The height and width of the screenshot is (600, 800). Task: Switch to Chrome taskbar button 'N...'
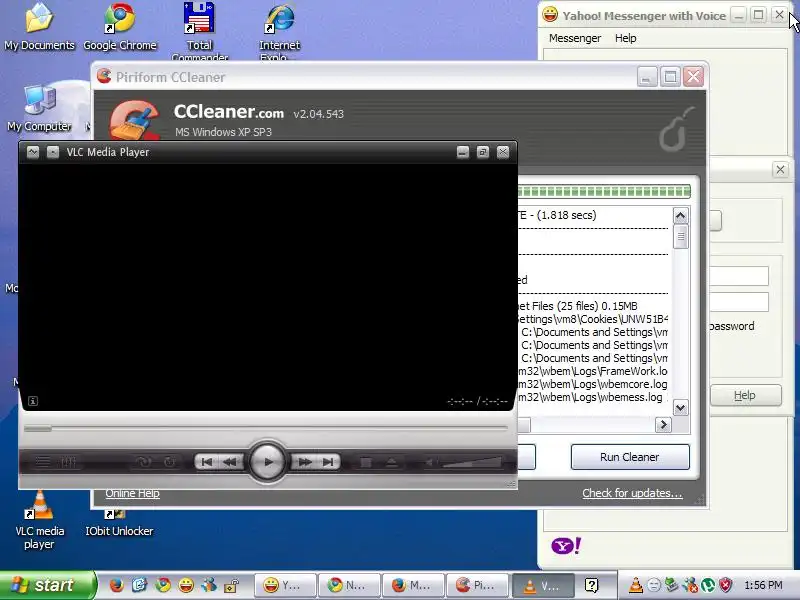point(349,585)
